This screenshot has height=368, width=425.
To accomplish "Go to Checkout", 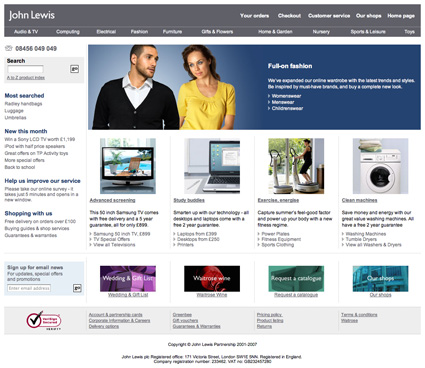I will (x=289, y=16).
